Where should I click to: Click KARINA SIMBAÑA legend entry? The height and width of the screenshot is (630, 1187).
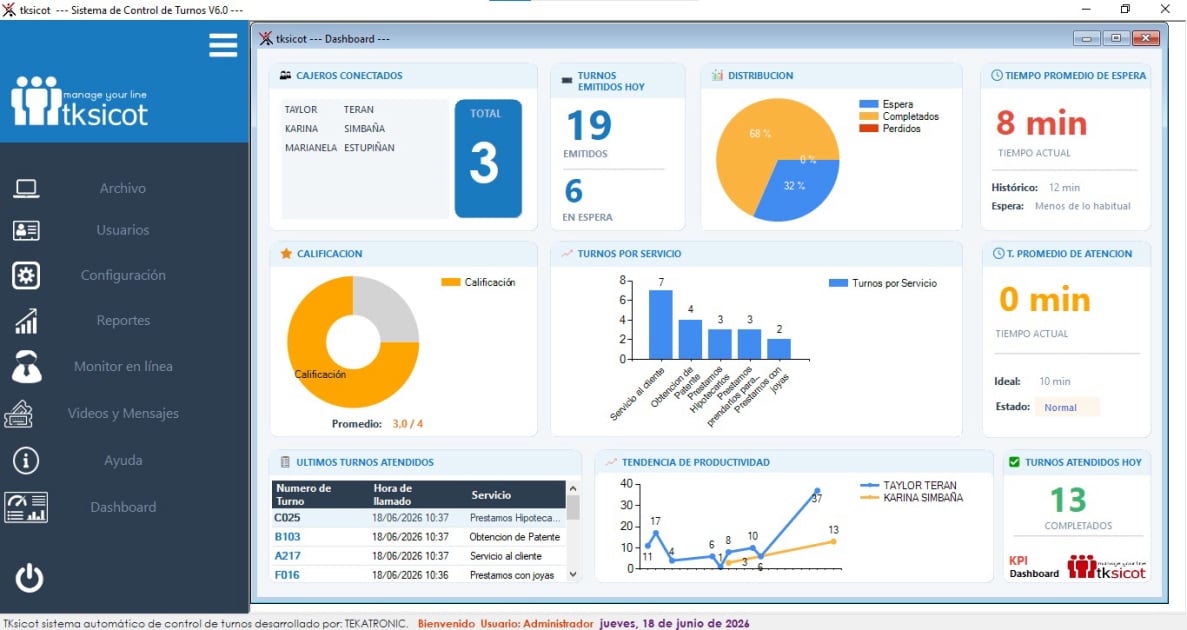[912, 498]
